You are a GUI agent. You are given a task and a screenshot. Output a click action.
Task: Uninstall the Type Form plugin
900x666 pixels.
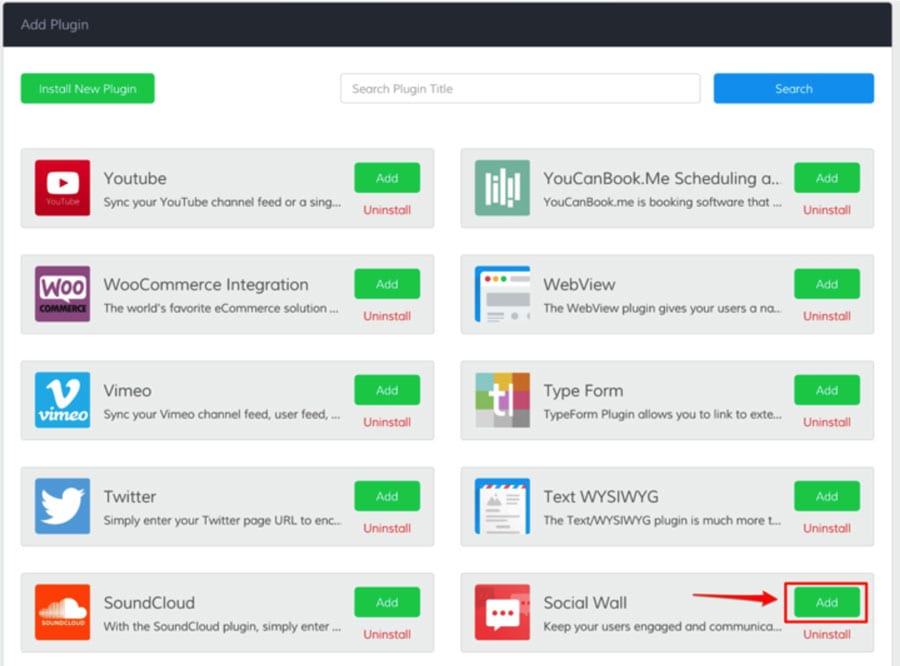coord(827,423)
